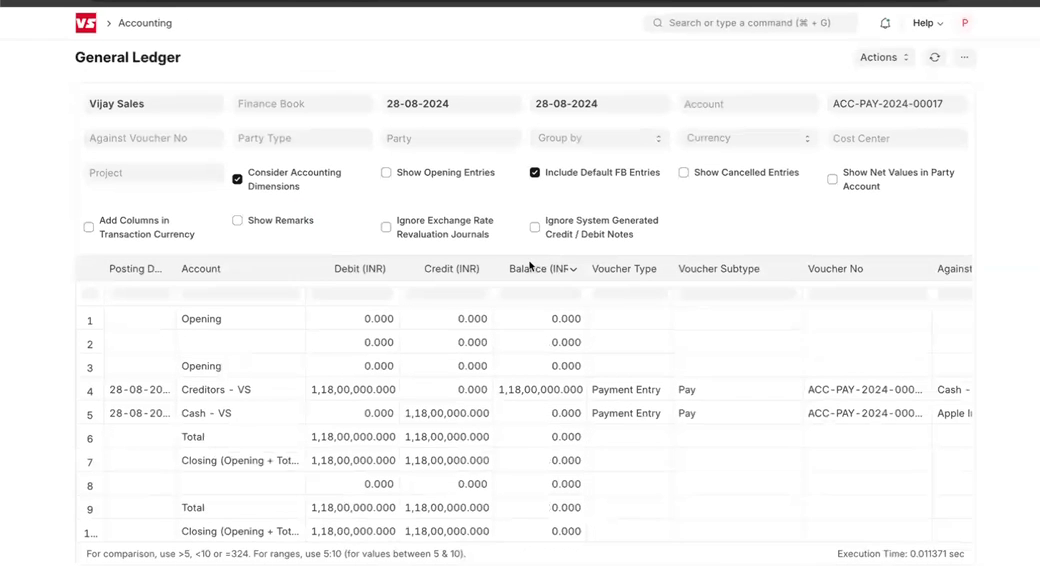Image resolution: width=1040 pixels, height=566 pixels.
Task: Click the user avatar P
Action: coord(965,23)
